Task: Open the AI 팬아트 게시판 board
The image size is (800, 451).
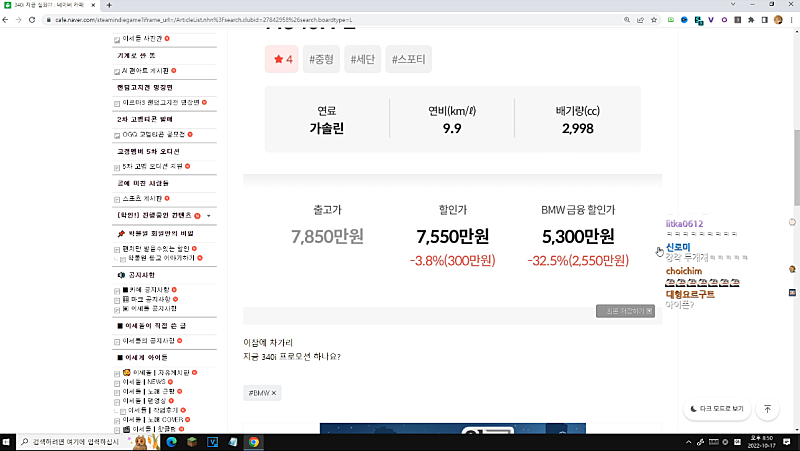Action: (x=145, y=71)
